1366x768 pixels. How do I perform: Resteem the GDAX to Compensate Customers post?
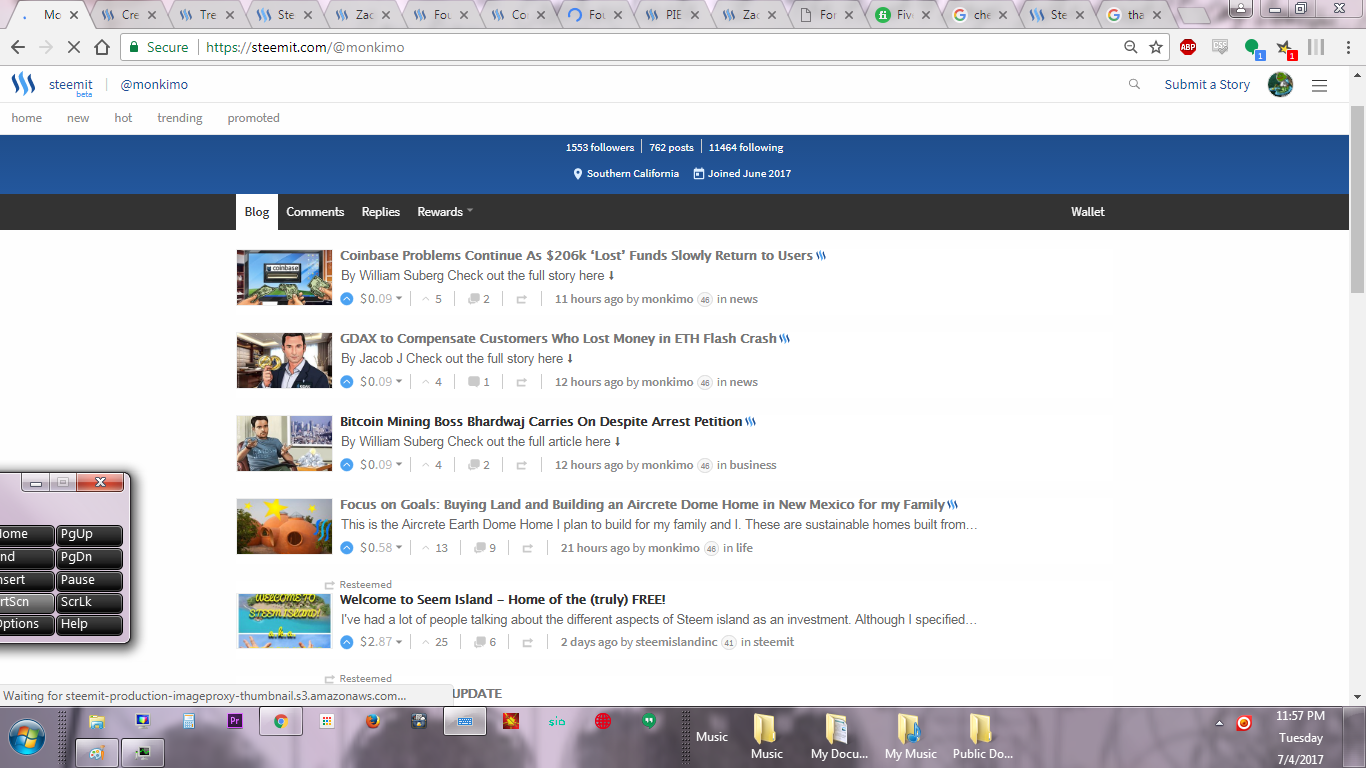tap(521, 382)
